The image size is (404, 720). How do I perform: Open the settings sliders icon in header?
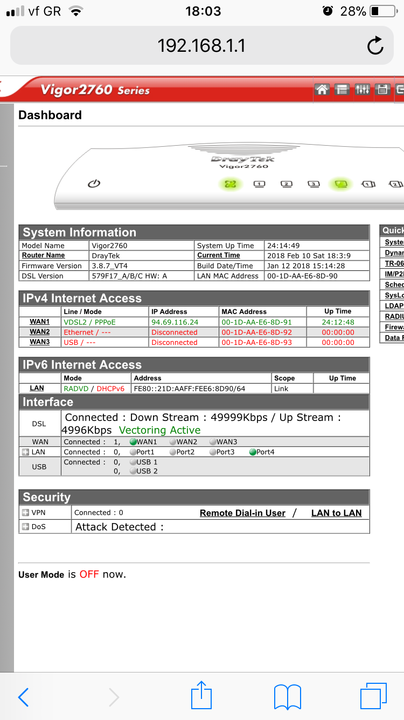[362, 90]
